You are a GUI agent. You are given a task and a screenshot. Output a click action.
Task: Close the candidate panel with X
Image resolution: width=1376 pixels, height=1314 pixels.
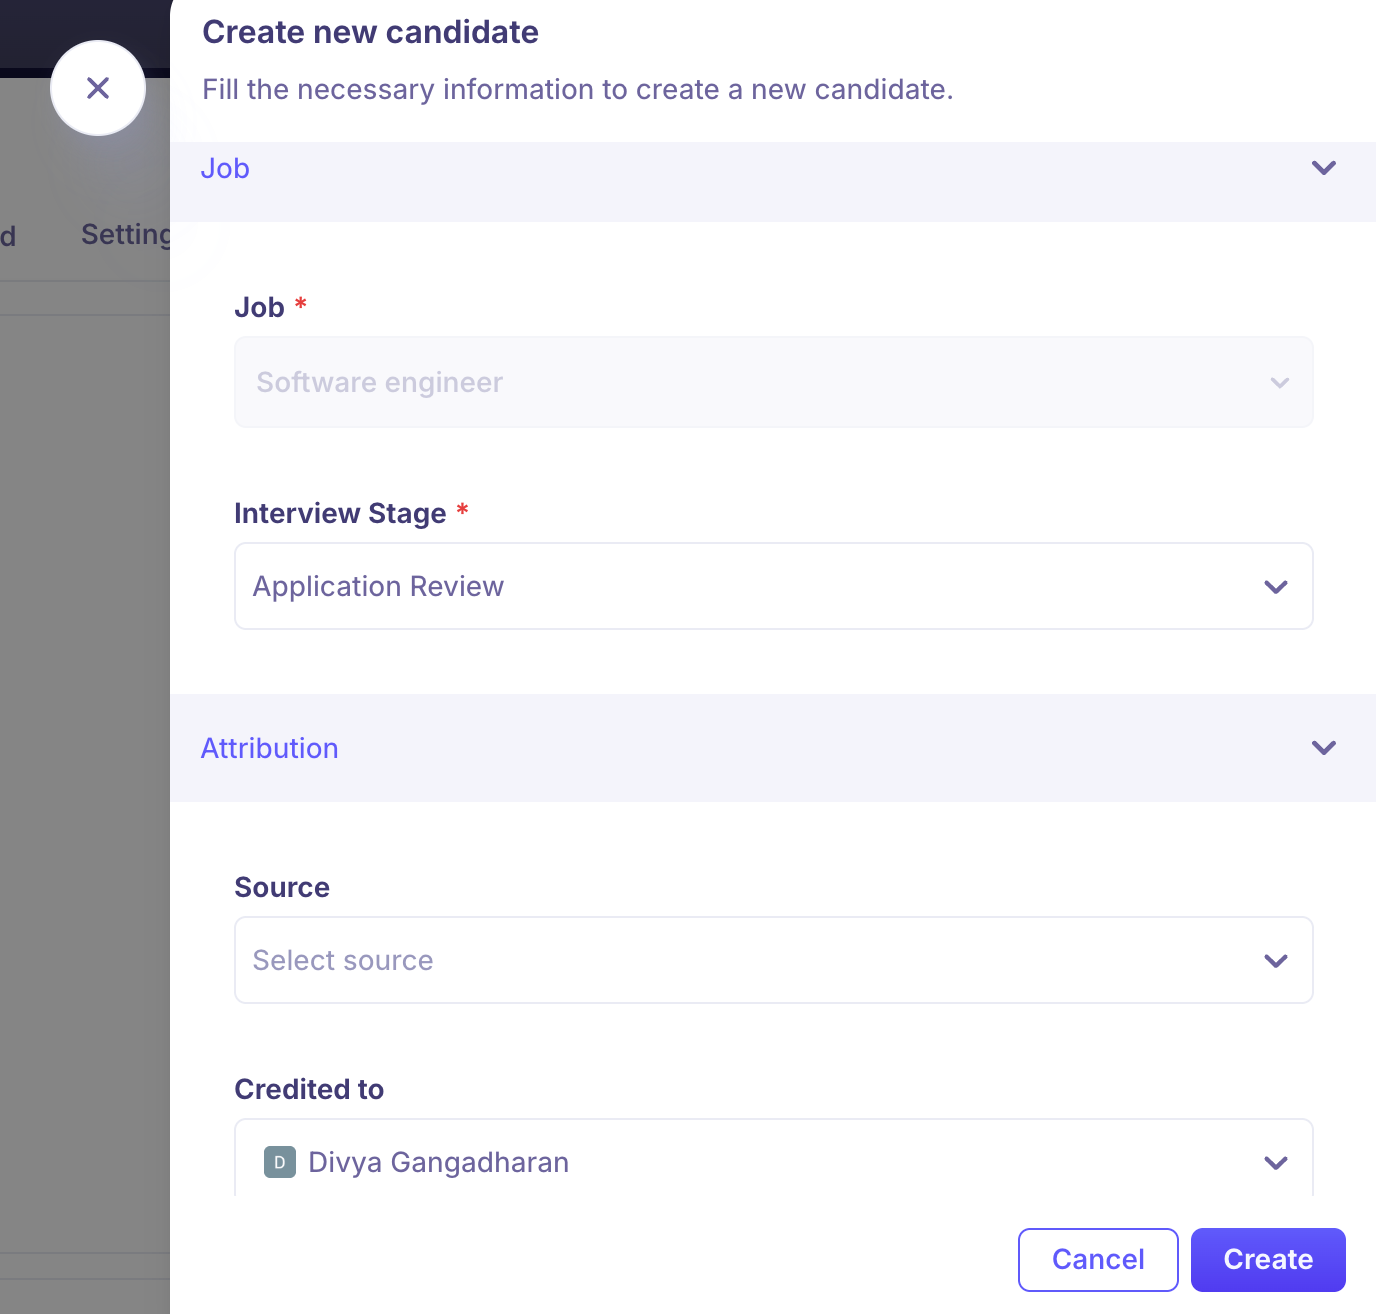point(98,88)
